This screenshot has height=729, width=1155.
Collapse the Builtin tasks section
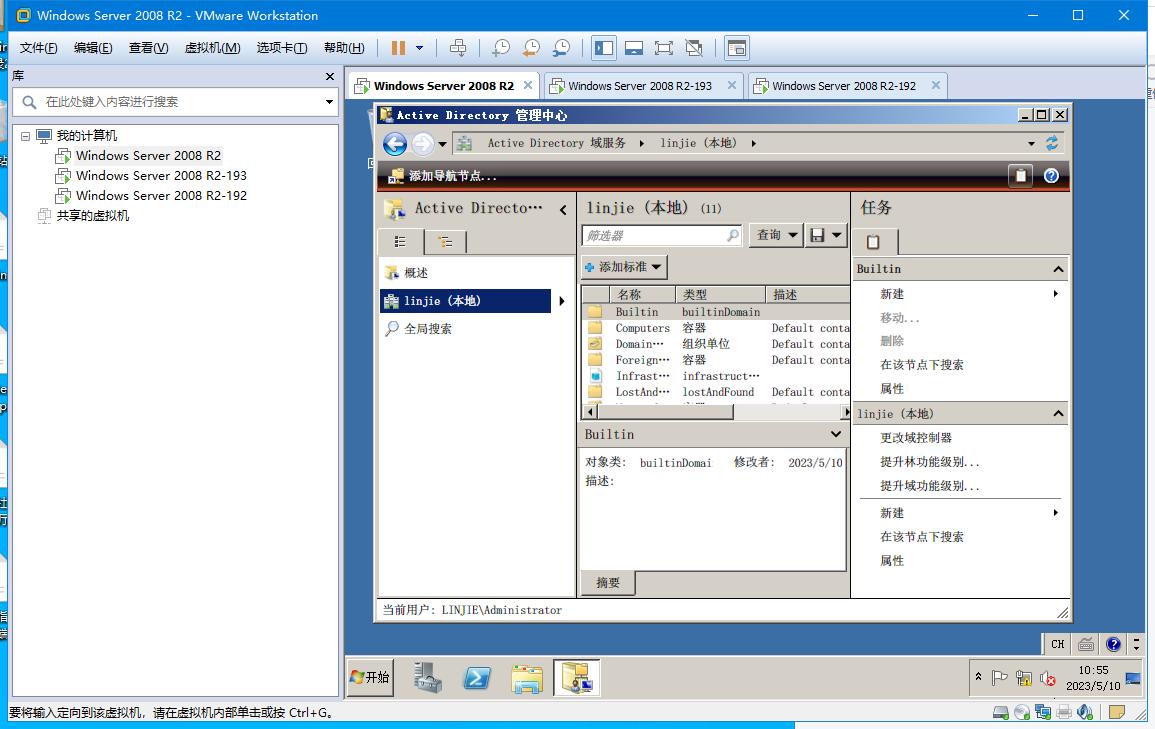(x=1058, y=270)
